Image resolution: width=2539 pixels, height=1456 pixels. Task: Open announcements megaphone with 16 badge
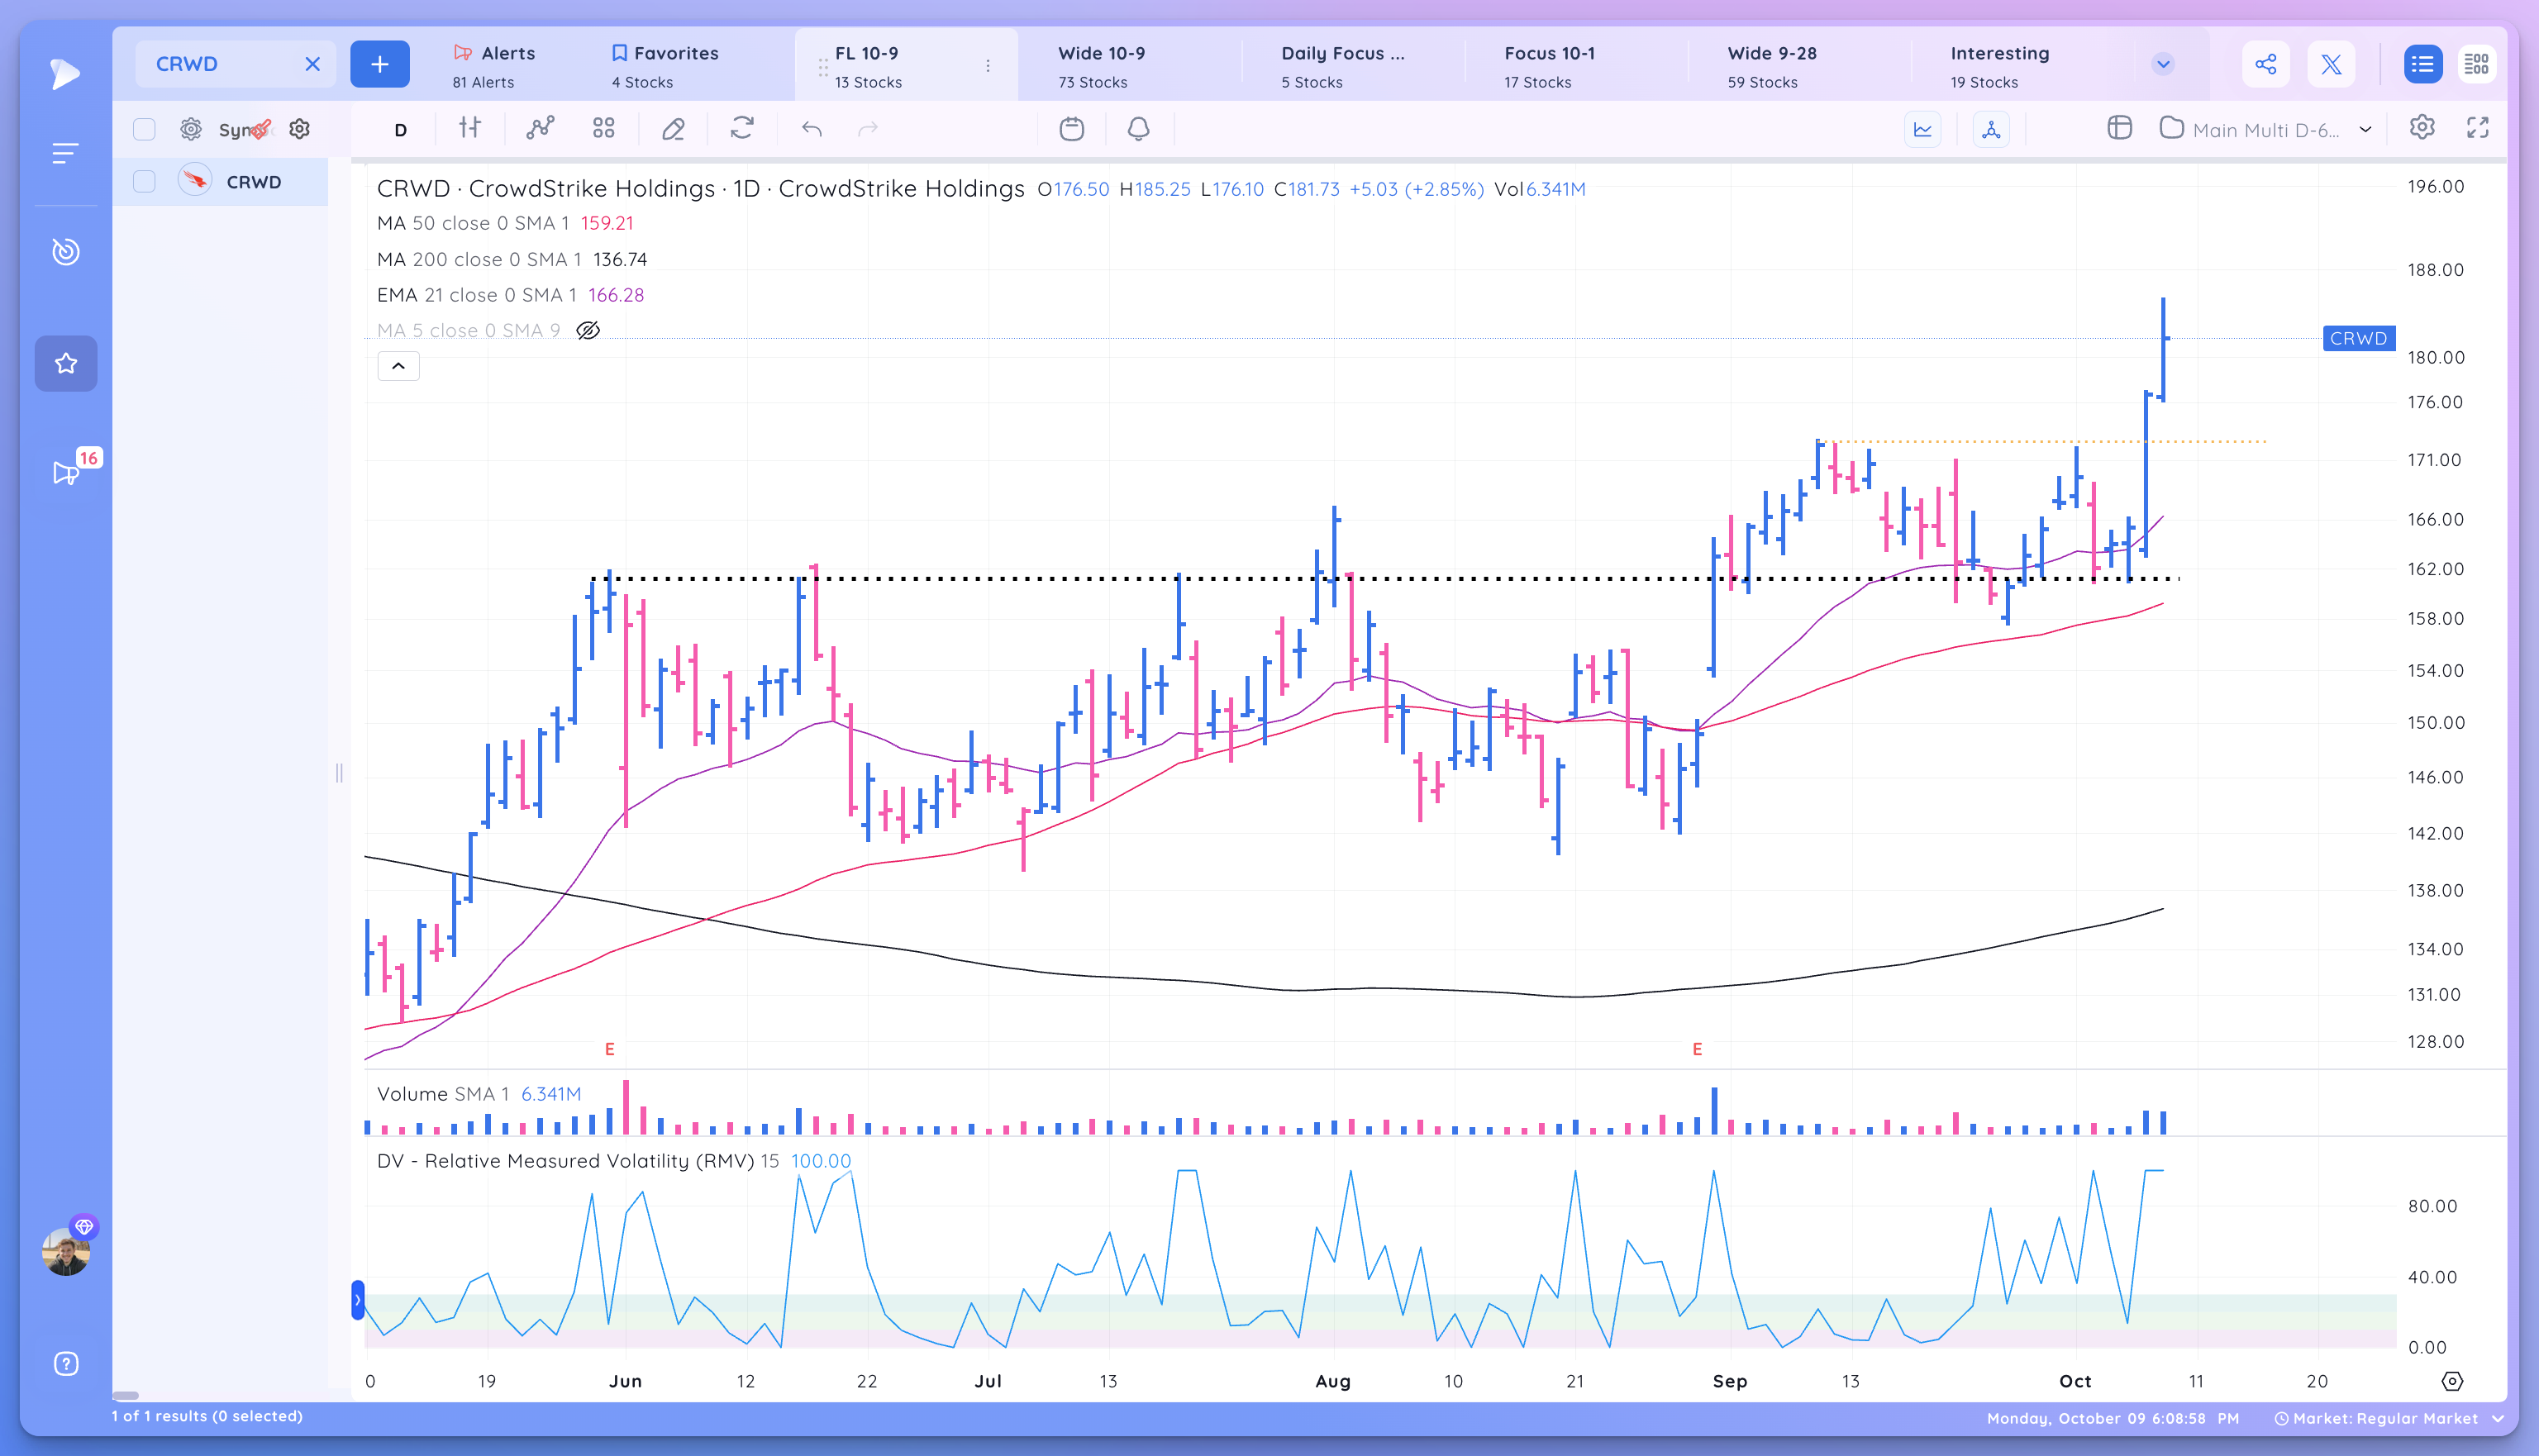coord(66,473)
